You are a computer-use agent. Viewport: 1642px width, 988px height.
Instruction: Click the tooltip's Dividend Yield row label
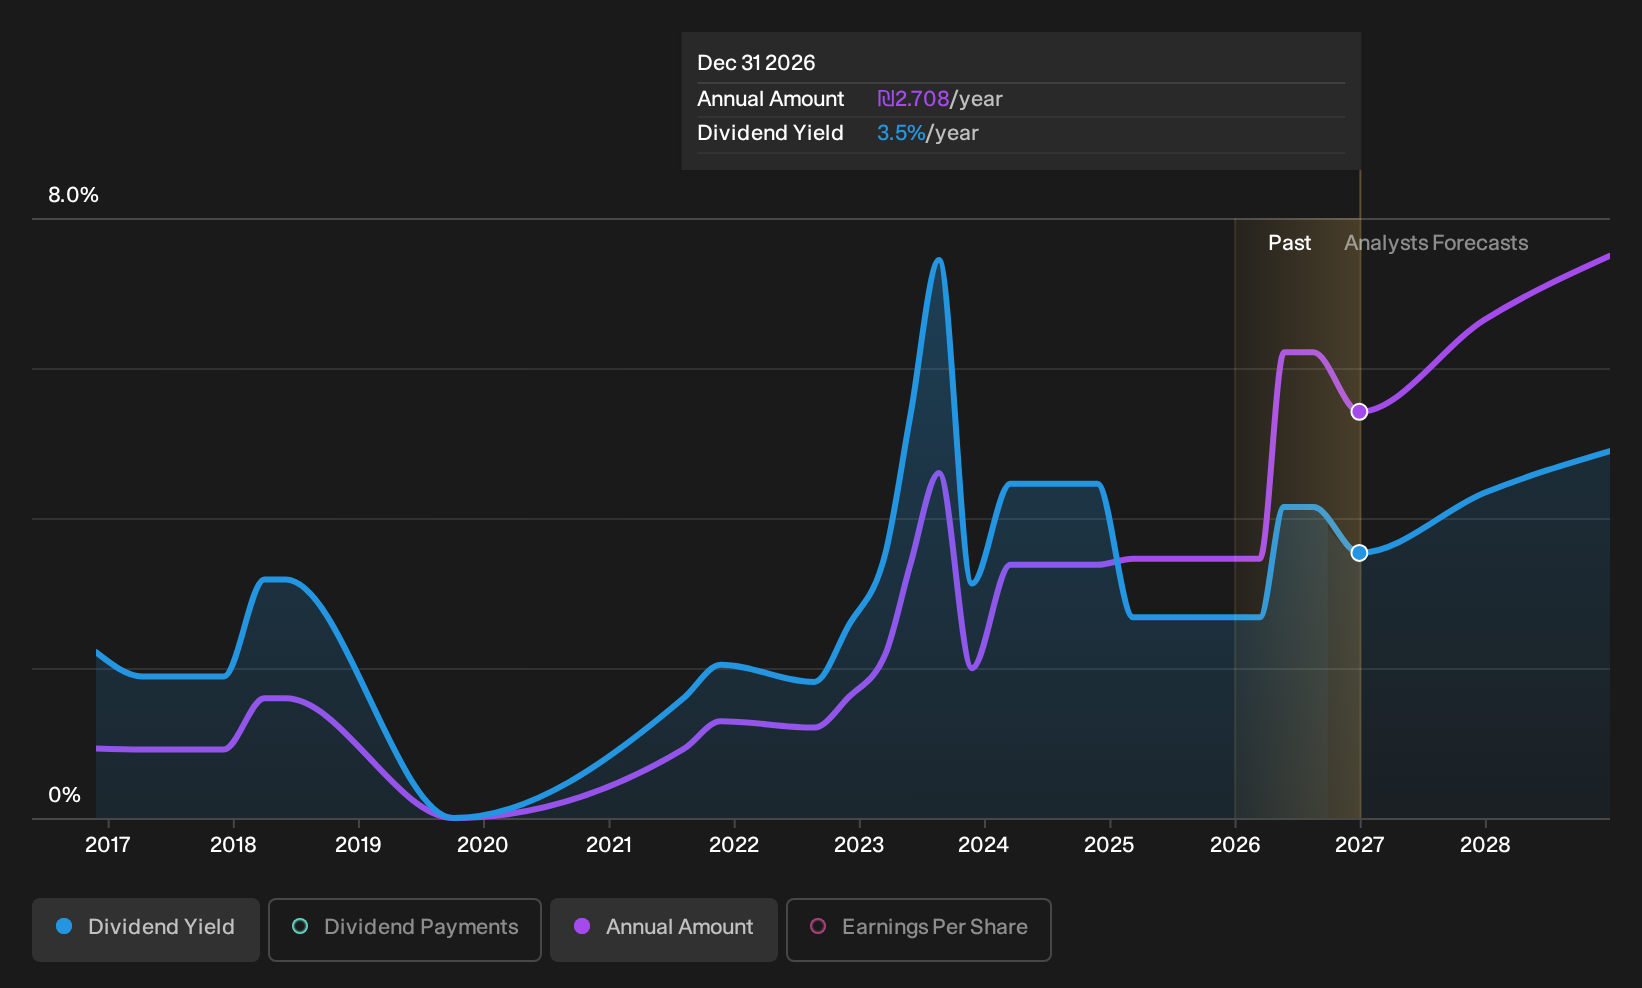(x=771, y=133)
